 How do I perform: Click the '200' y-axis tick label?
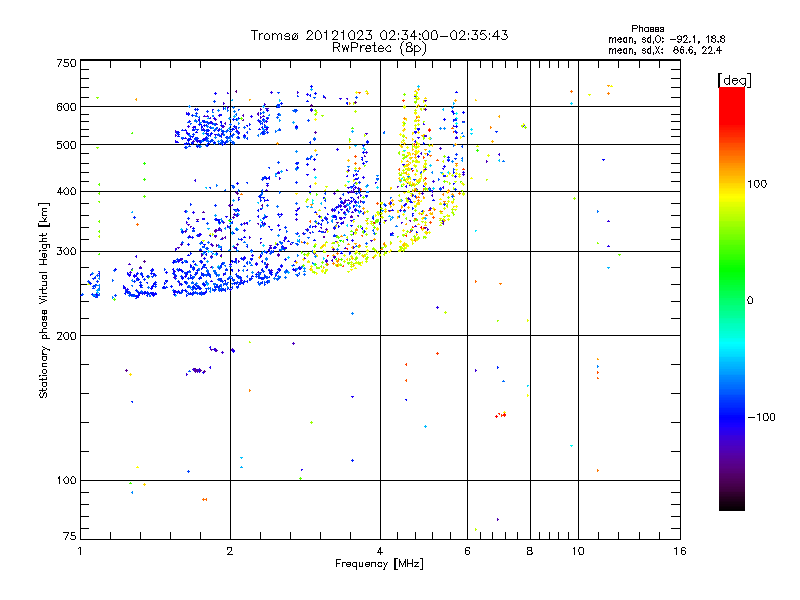tap(67, 336)
